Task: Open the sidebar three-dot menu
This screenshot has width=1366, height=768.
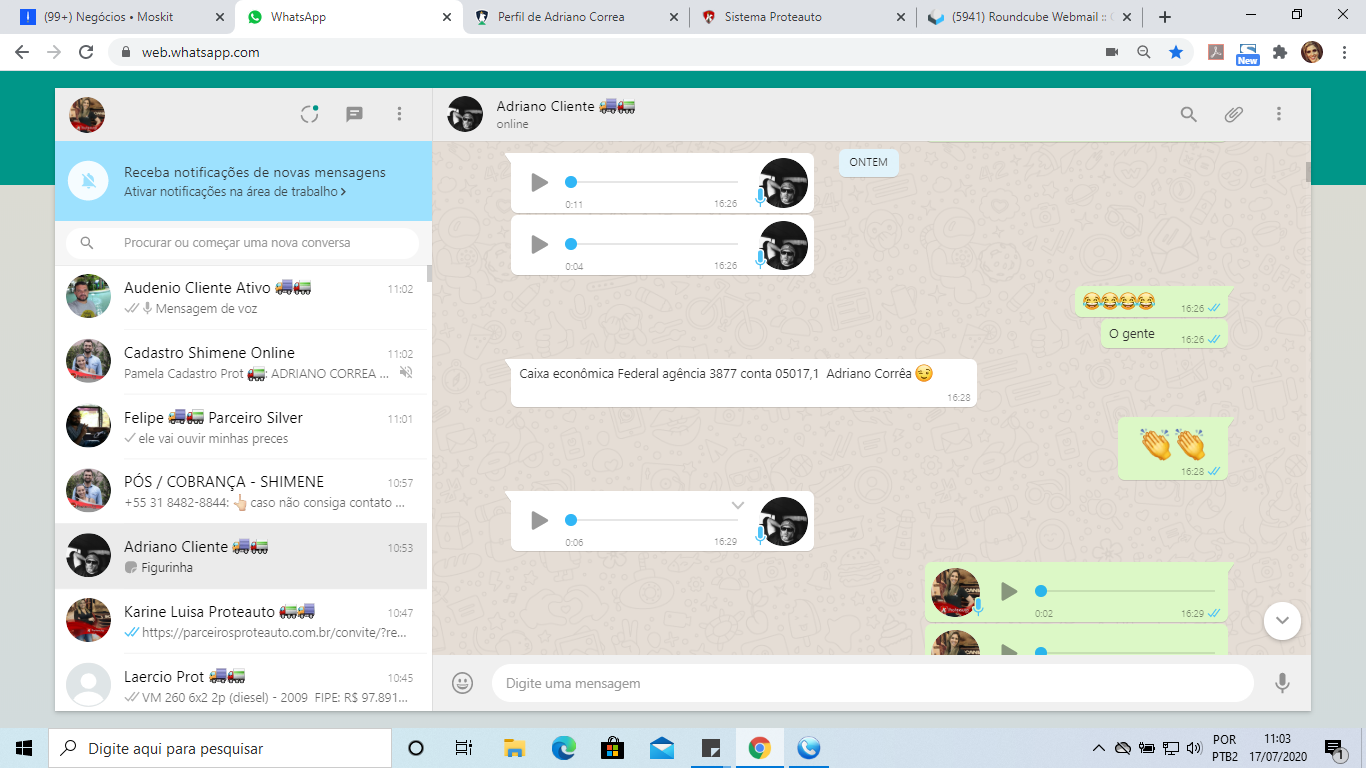Action: tap(399, 114)
